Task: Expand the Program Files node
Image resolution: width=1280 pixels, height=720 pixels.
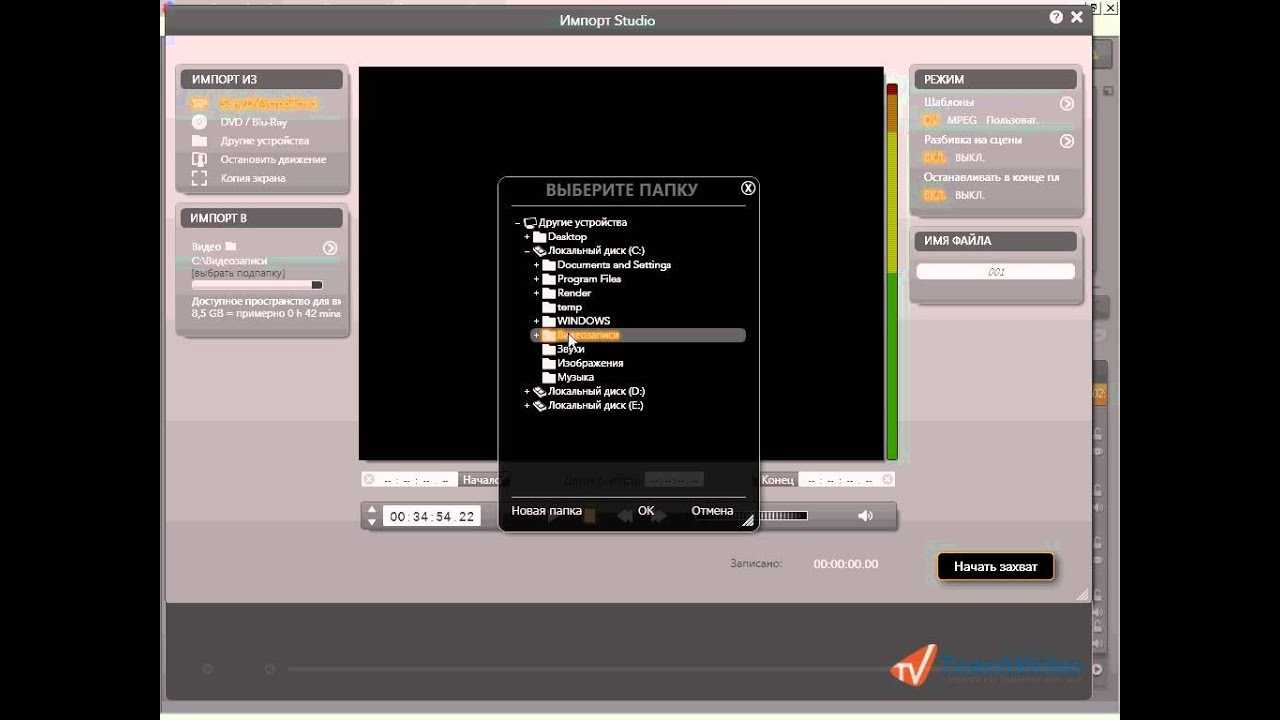Action: [x=536, y=279]
